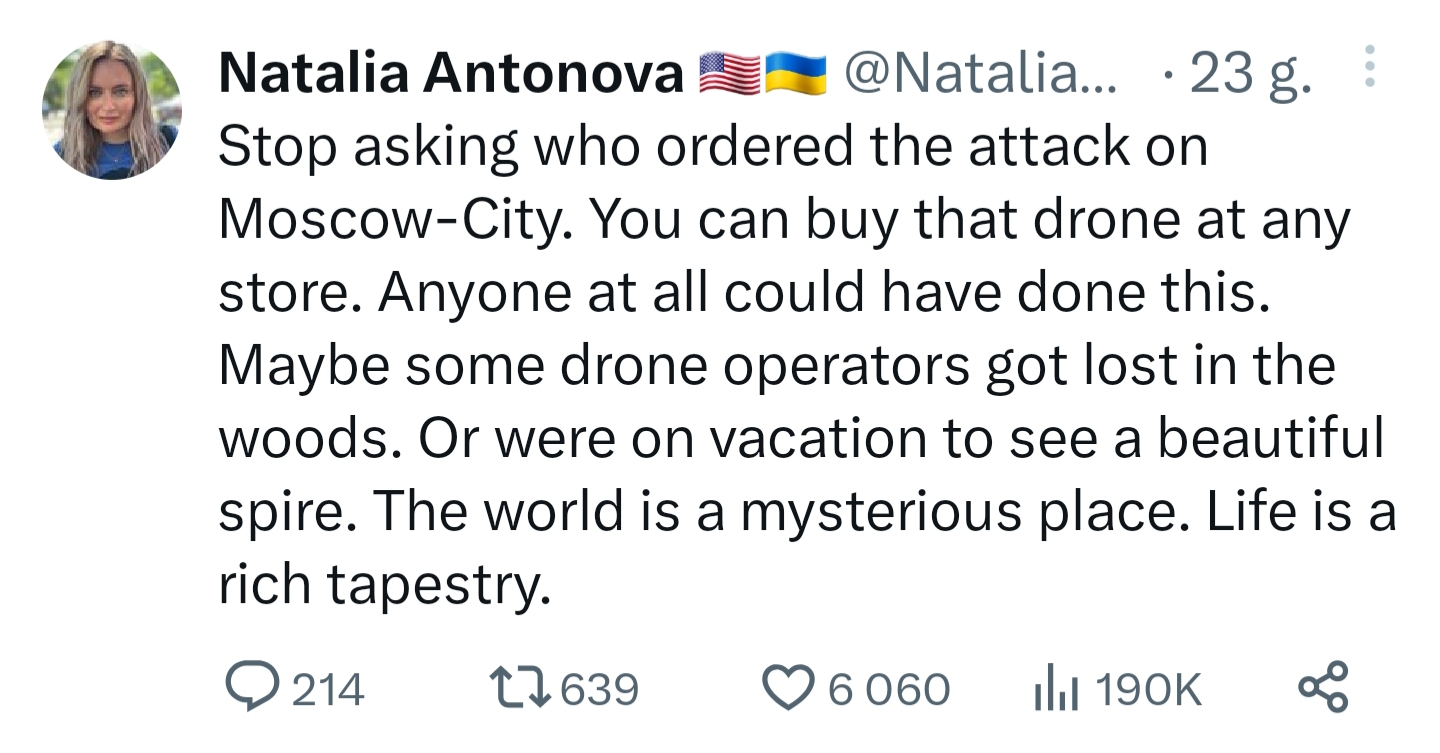Like the tweet with the heart icon
This screenshot has height=753, width=1440.
[x=789, y=689]
